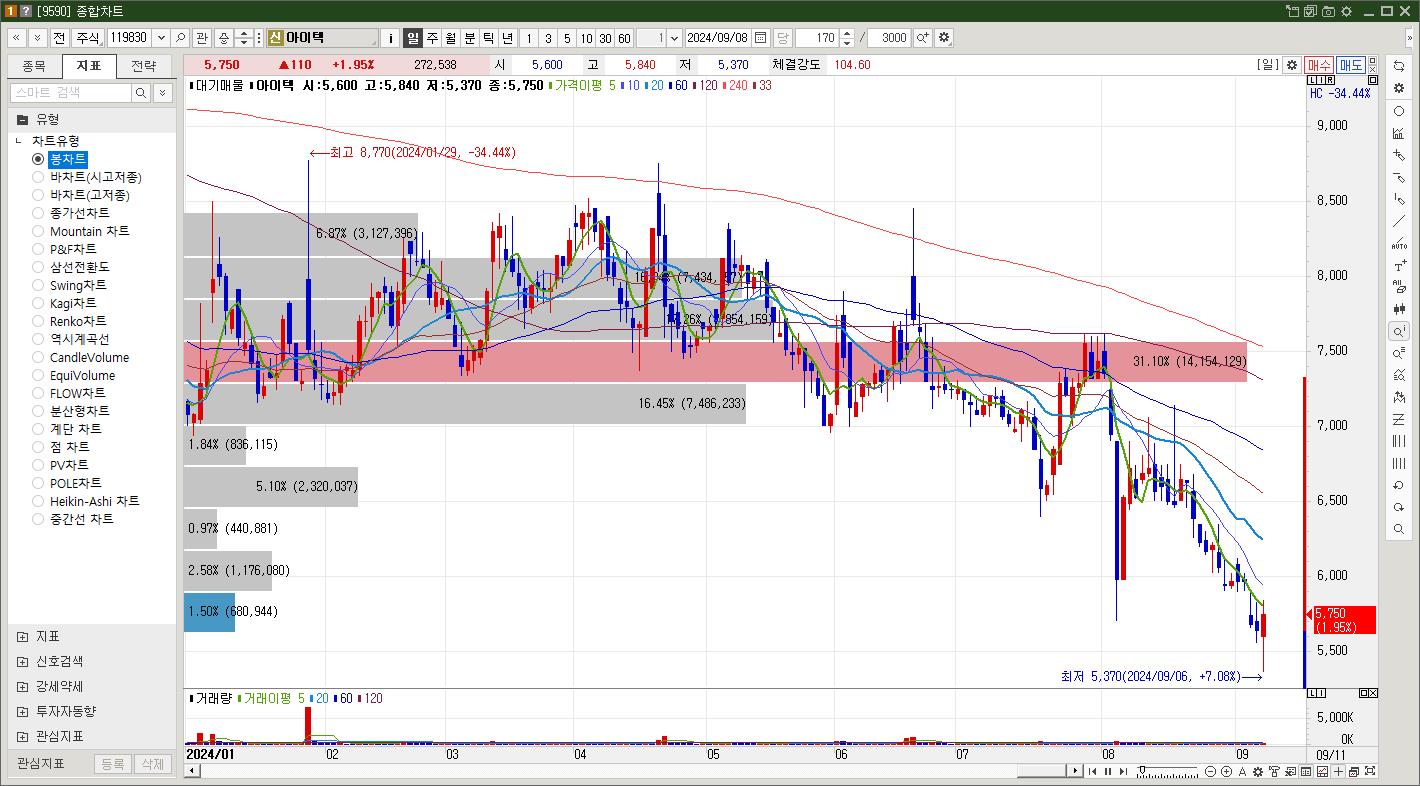Expand the 신호검색 tree section
The height and width of the screenshot is (786, 1420).
click(x=22, y=661)
